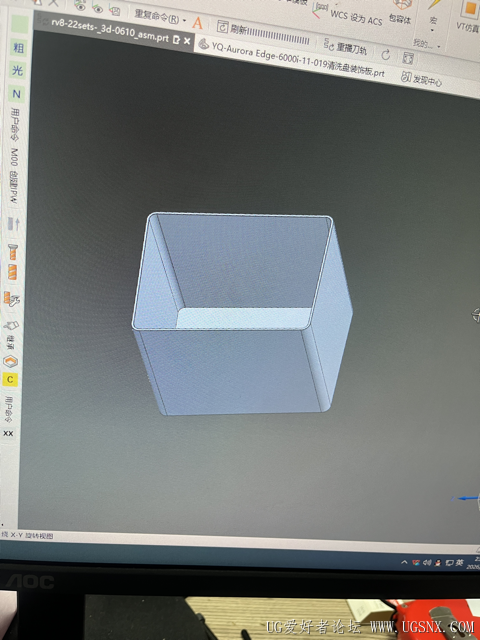The height and width of the screenshot is (640, 480).
Task: Click the blank green button above 粗
Action: pyautogui.click(x=19, y=24)
